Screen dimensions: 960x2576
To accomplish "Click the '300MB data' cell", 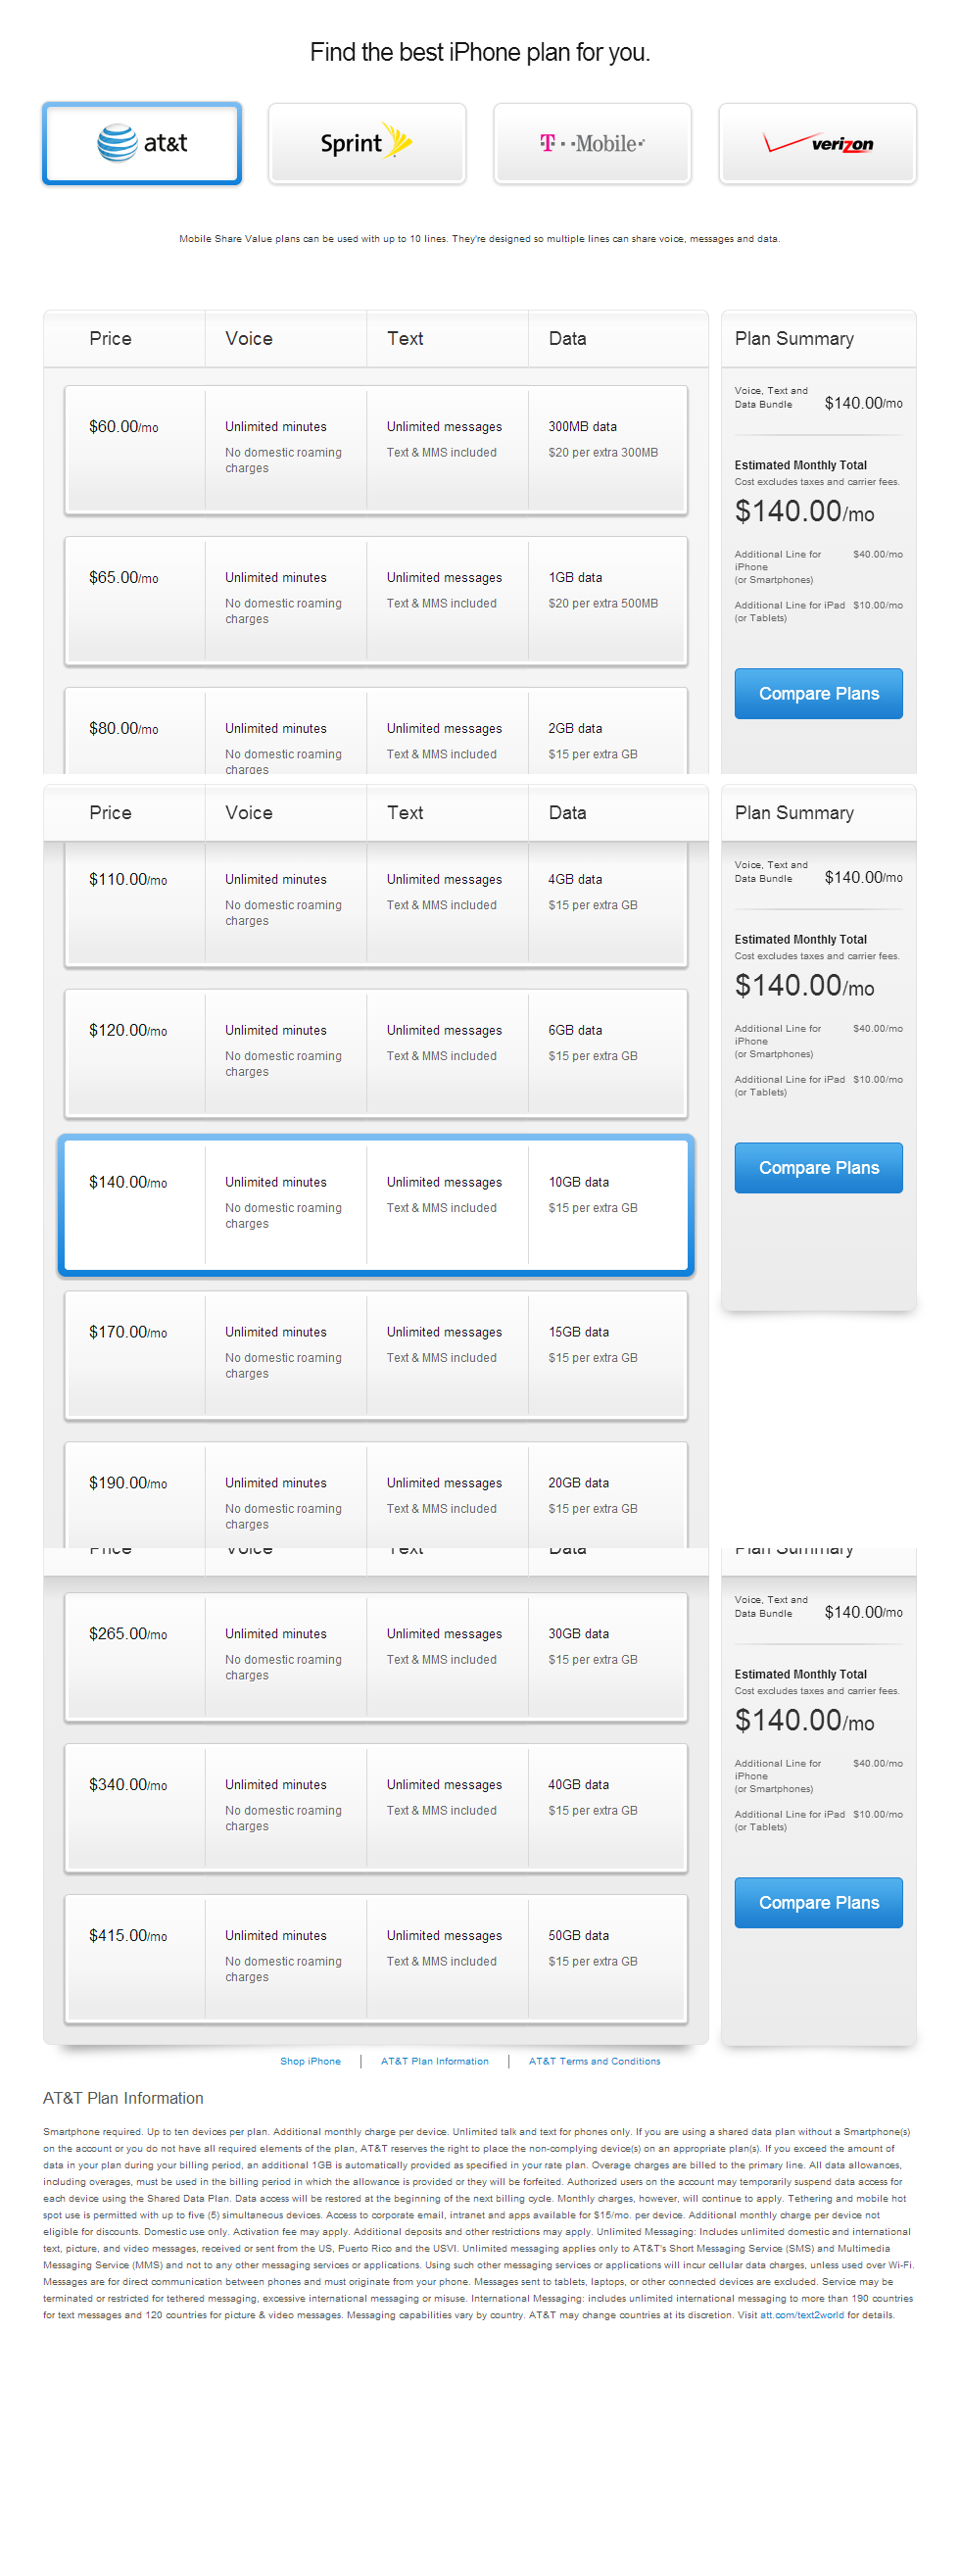I will coord(582,427).
